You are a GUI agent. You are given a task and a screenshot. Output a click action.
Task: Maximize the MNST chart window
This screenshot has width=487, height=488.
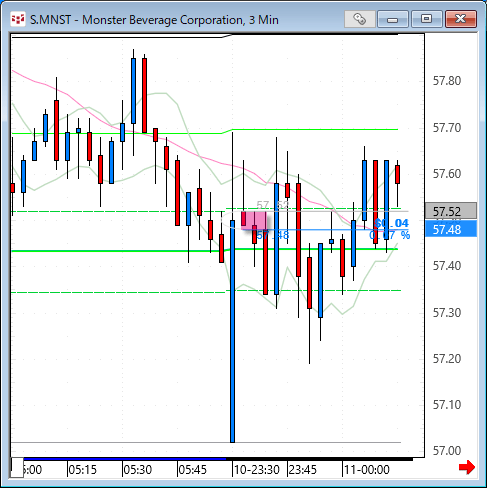coord(426,19)
